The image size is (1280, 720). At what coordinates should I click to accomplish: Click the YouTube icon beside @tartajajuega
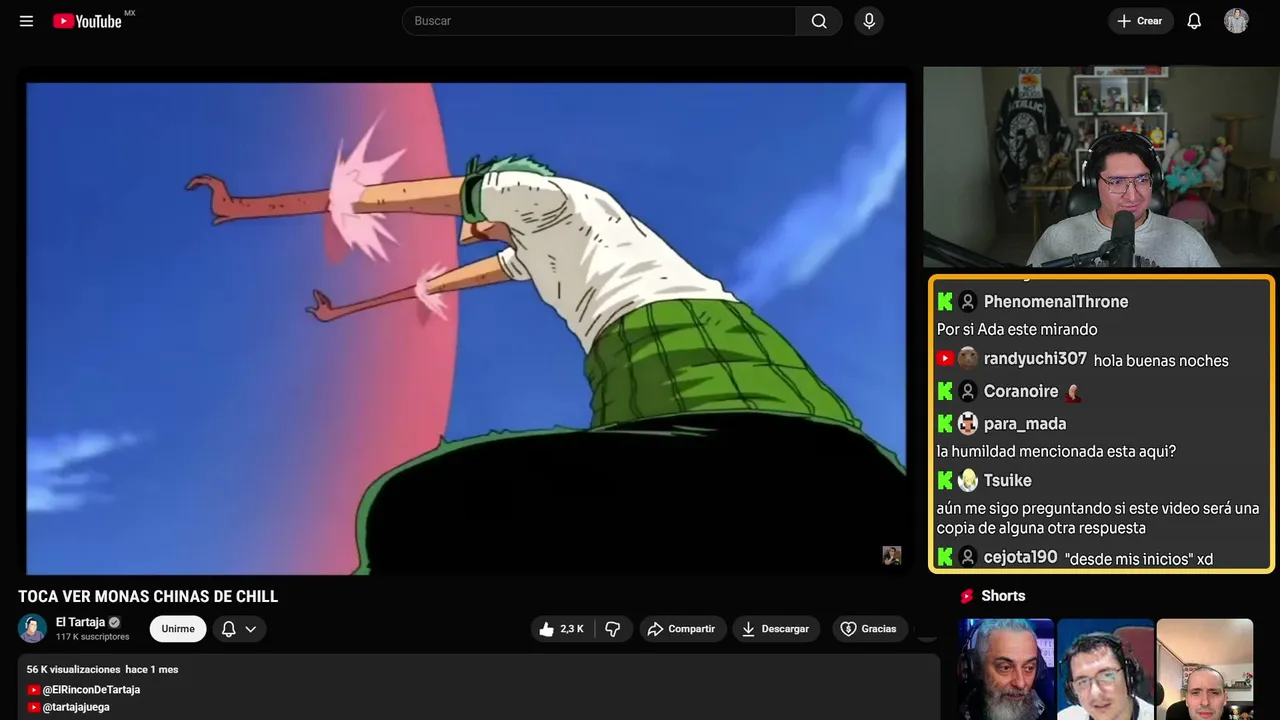coord(33,707)
